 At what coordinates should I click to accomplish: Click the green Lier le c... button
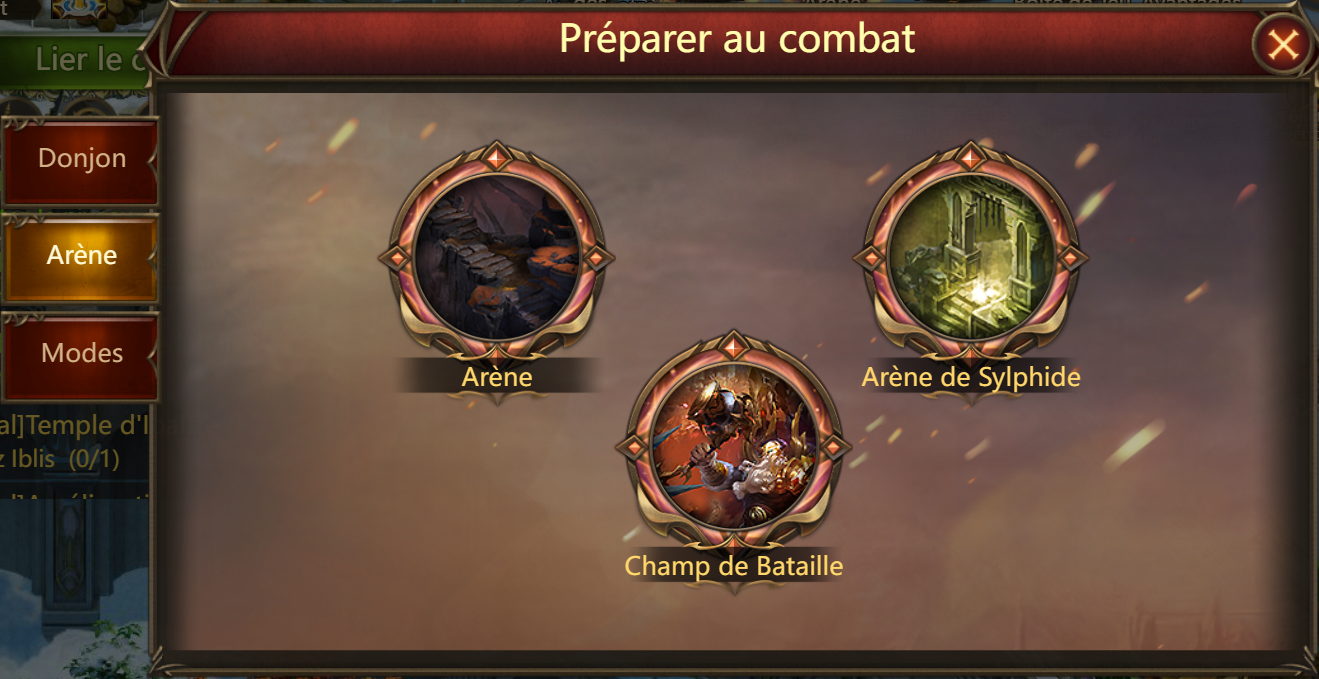click(78, 60)
